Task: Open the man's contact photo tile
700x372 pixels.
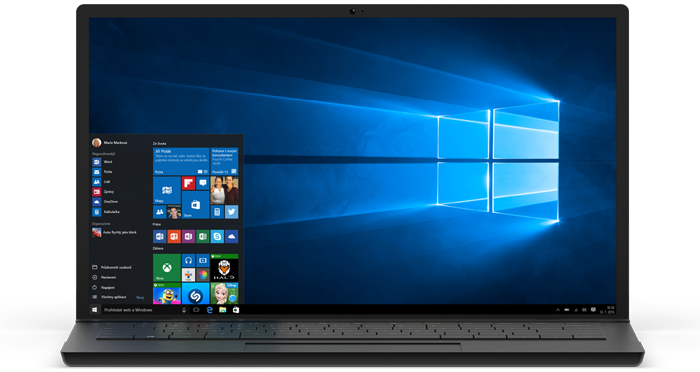Action: click(174, 212)
